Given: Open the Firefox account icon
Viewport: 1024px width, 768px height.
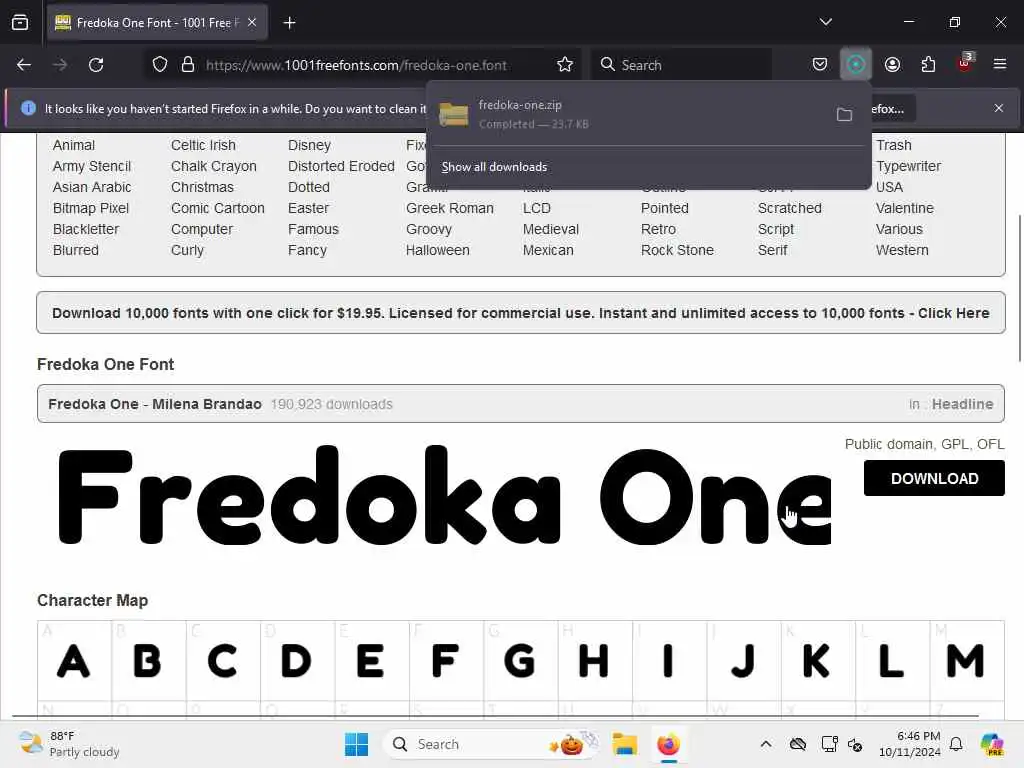Looking at the screenshot, I should click(x=892, y=65).
